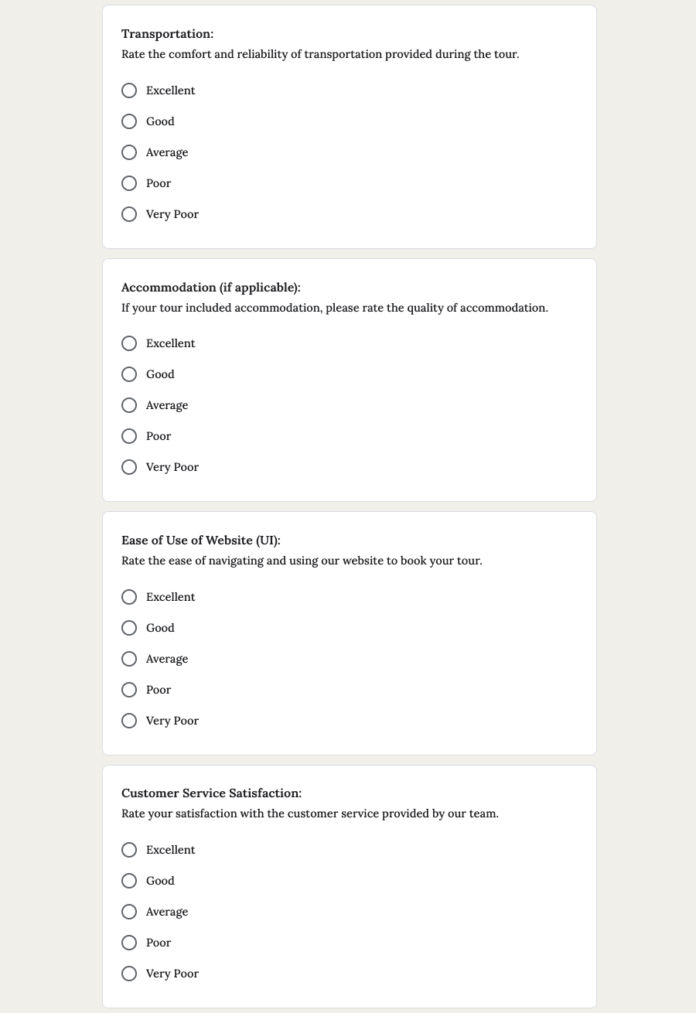The image size is (696, 1013).
Task: Select Very Poor for Transportation rating
Action: pos(129,214)
